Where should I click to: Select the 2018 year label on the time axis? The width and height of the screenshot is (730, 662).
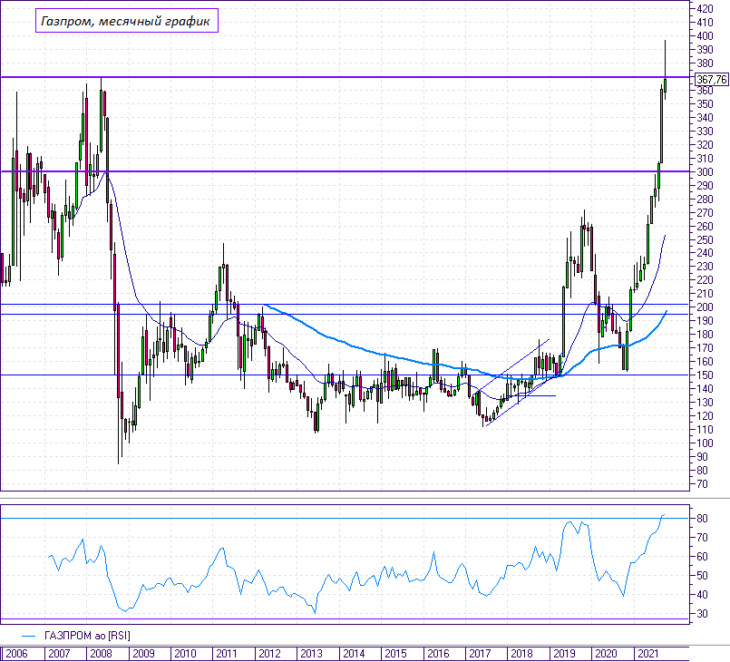point(521,654)
